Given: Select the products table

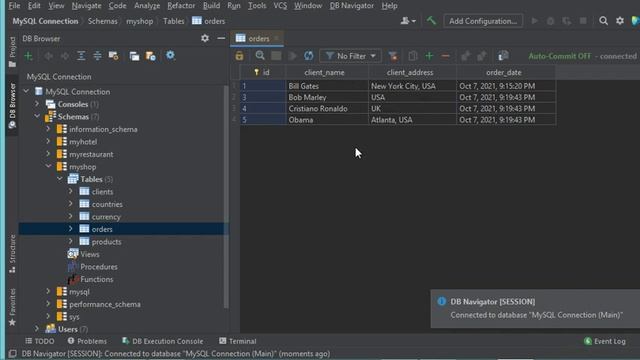Looking at the screenshot, I should (107, 242).
